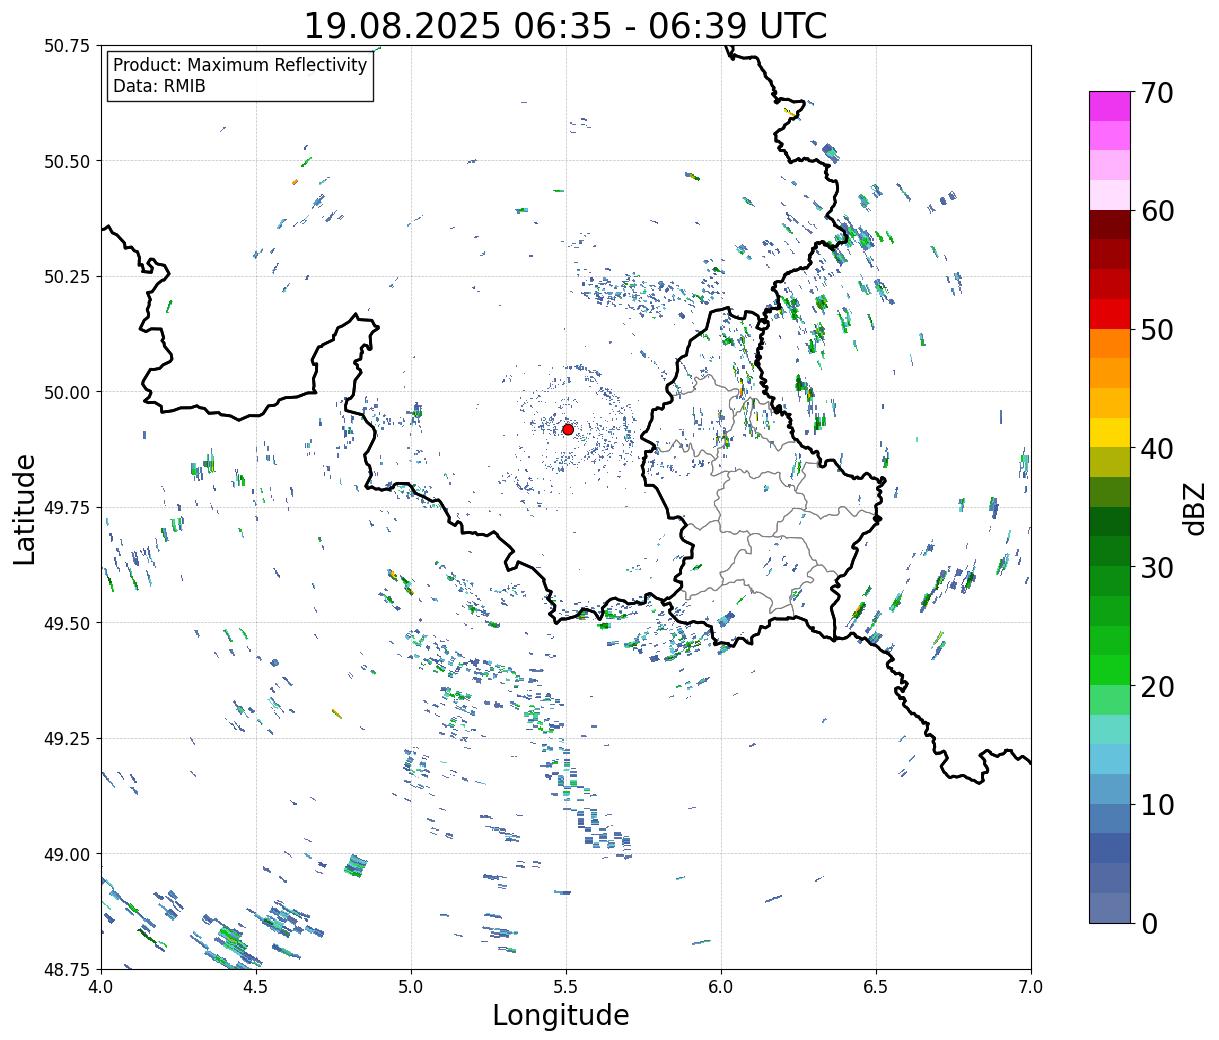1219x1040 pixels.
Task: Click the red radar location marker
Action: click(568, 429)
